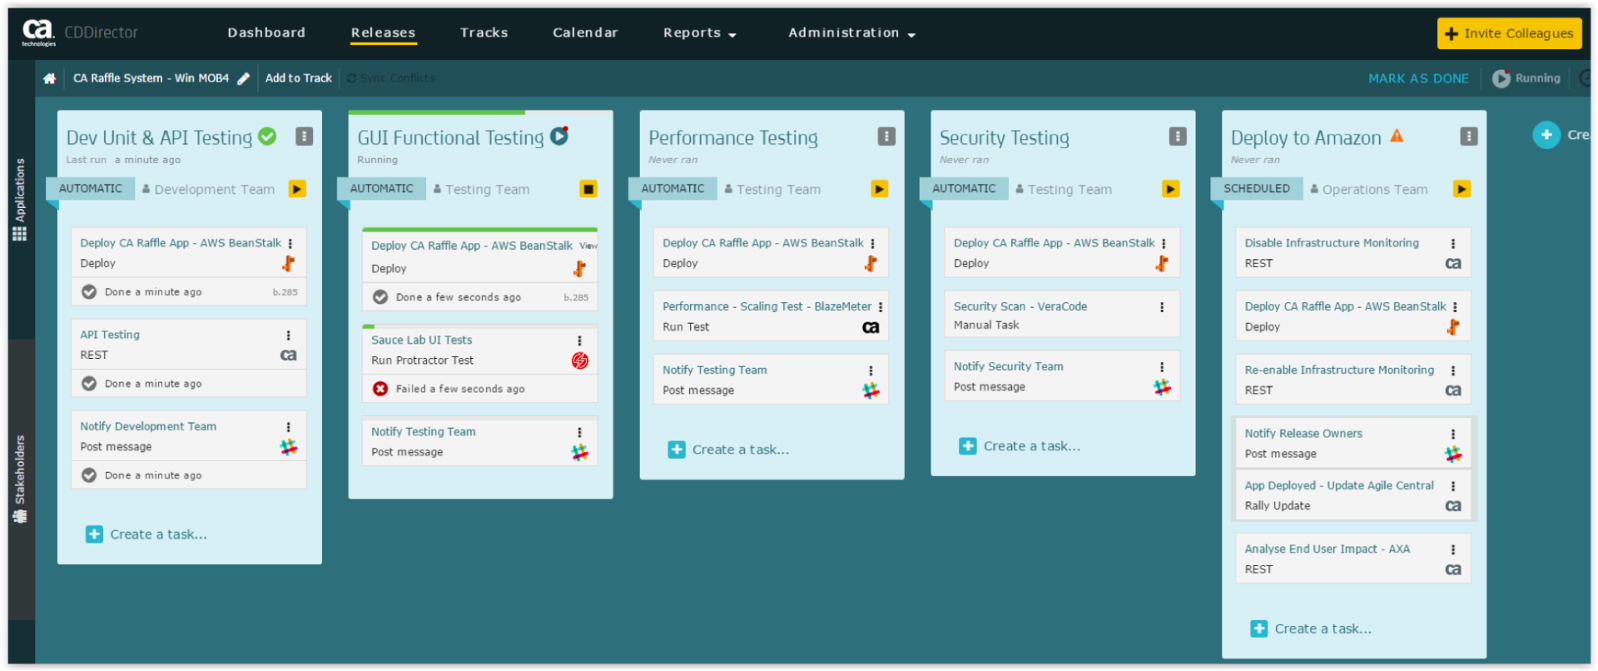This screenshot has height=671, width=1598.
Task: Click Slack icon on Notify Release Owners
Action: point(1453,454)
